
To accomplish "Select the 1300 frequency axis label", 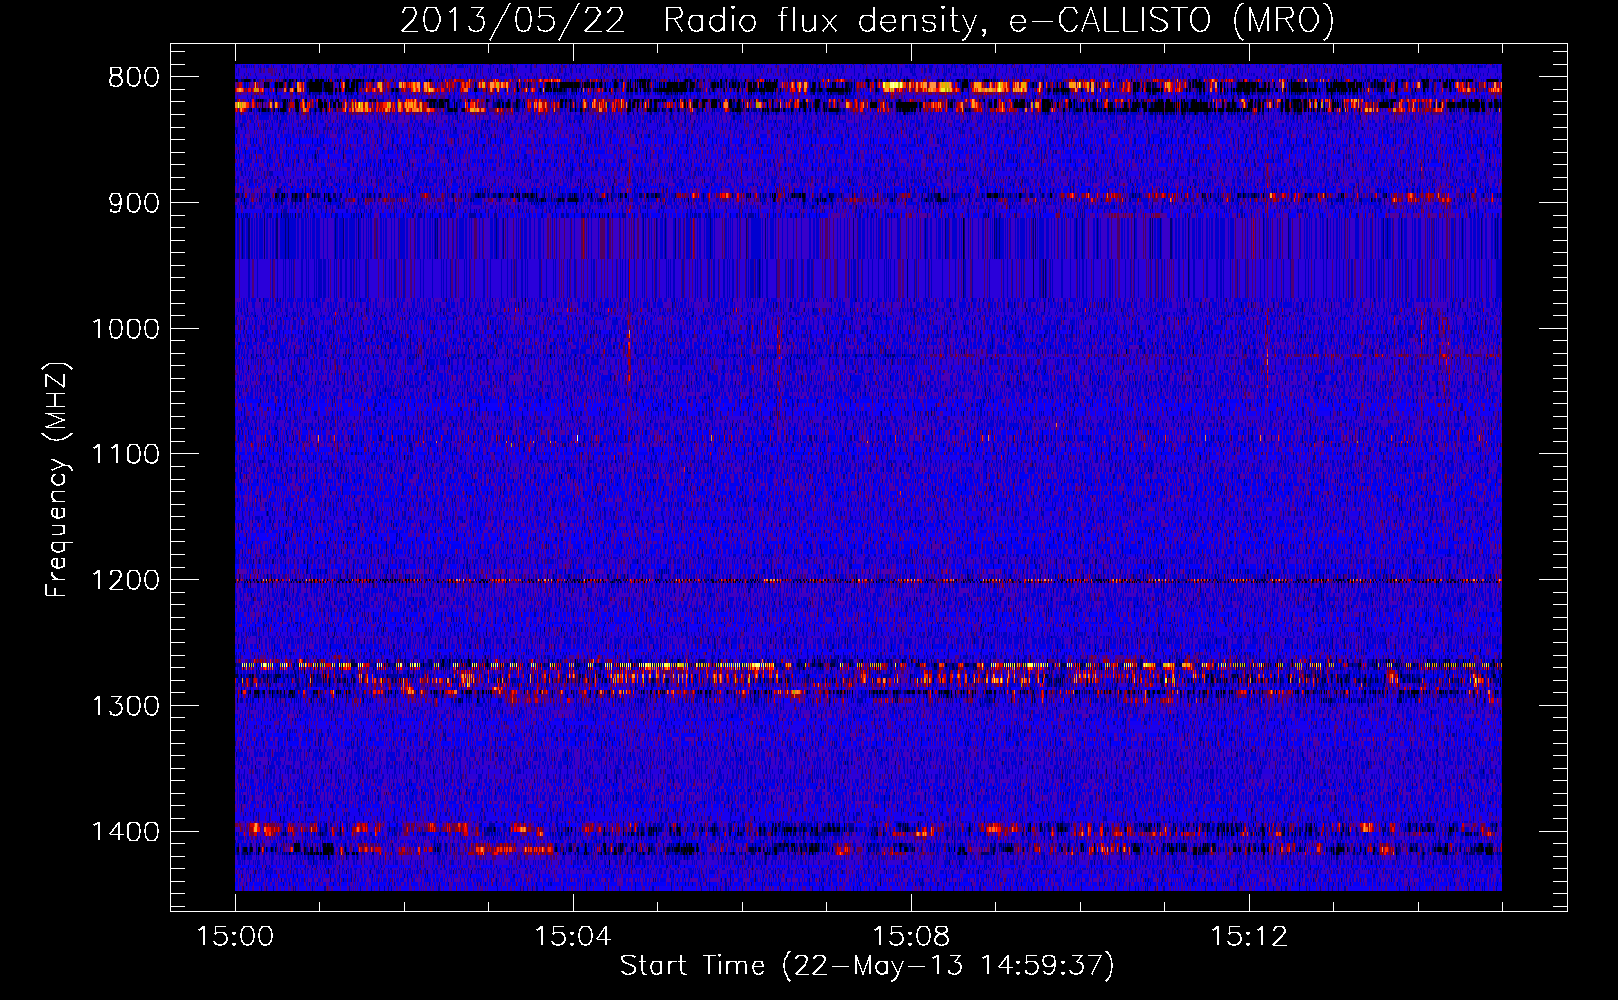I will pyautogui.click(x=125, y=706).
